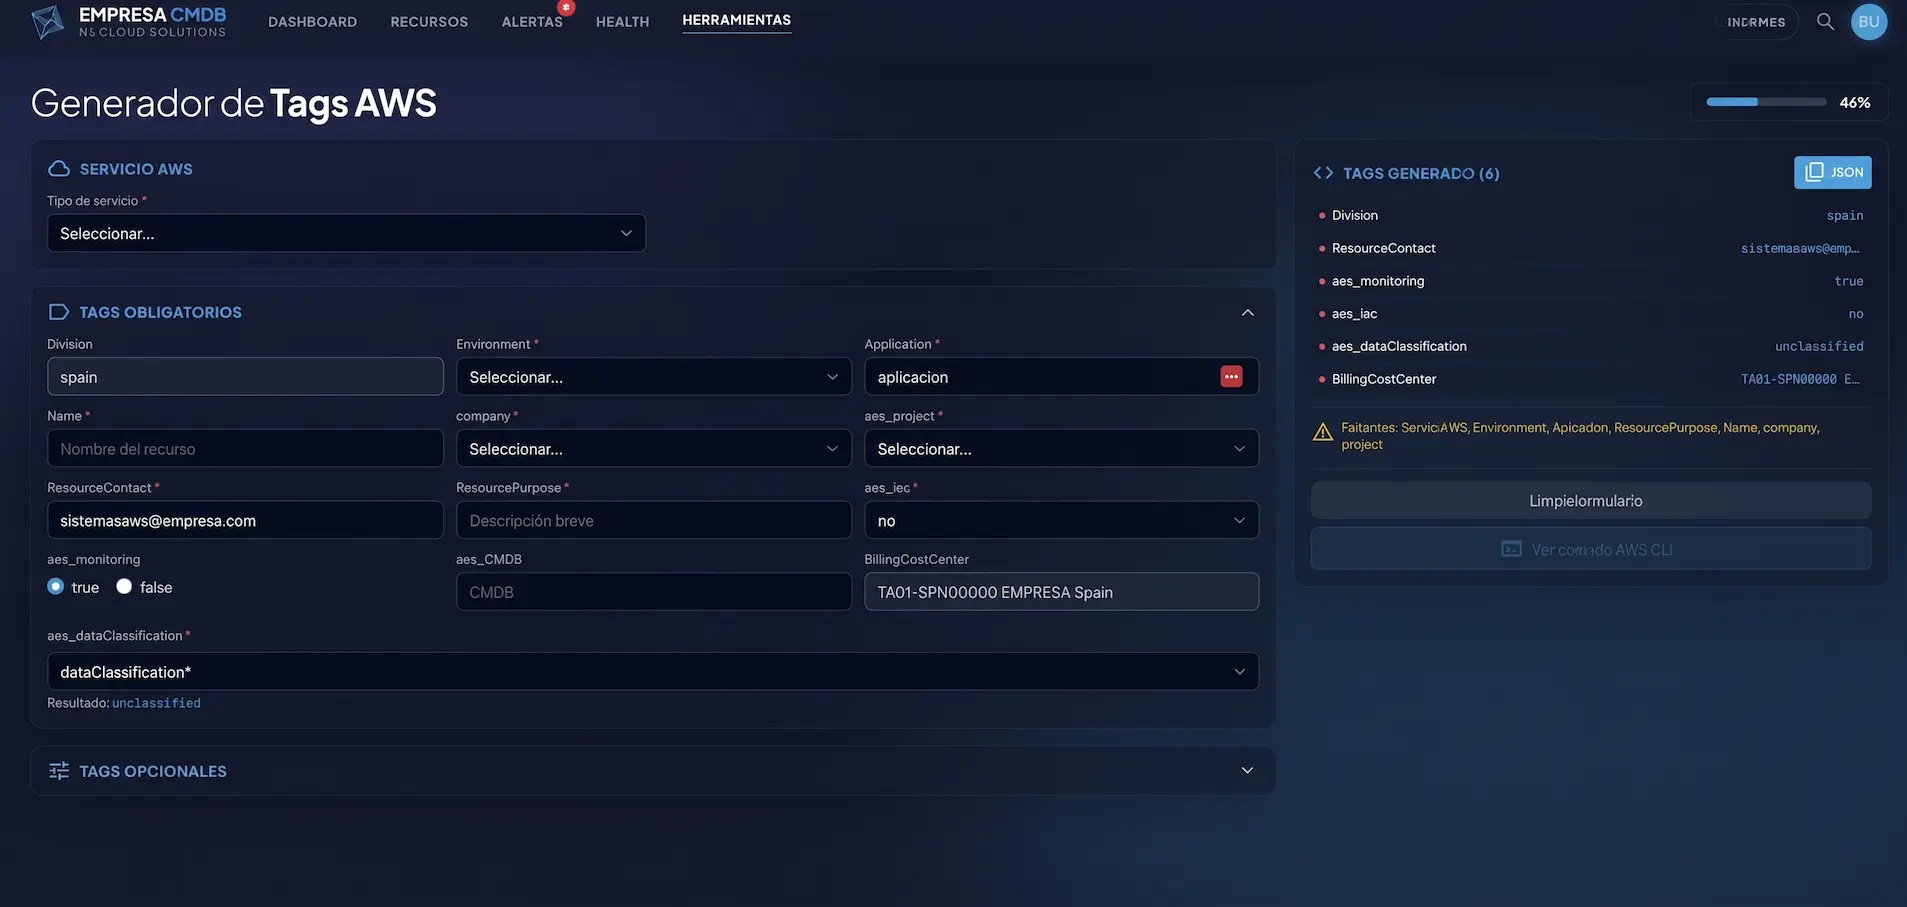Viewport: 1907px width, 907px height.
Task: Focus the Name input field
Action: pos(245,449)
